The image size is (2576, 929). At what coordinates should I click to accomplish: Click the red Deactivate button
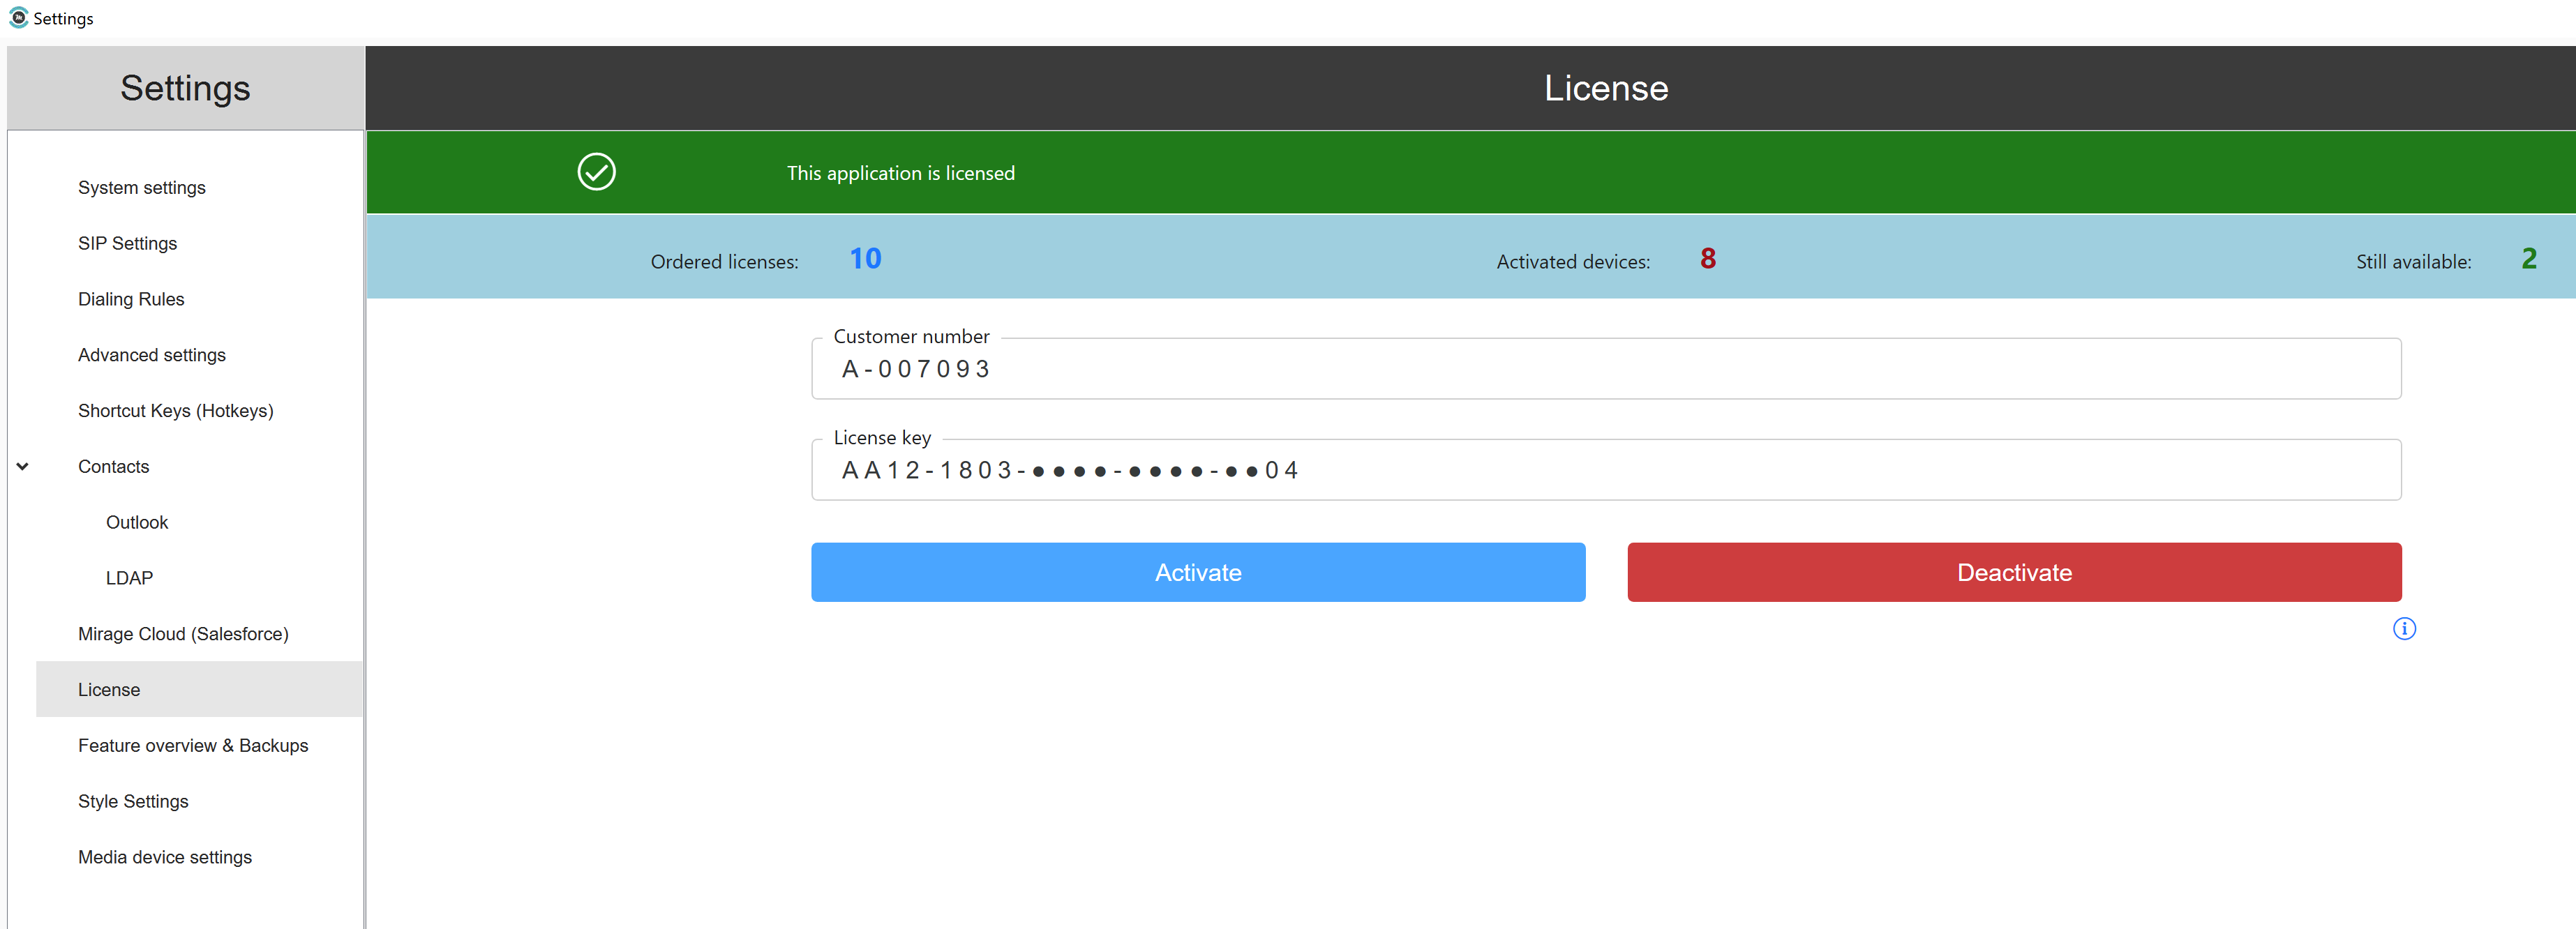coord(2014,572)
